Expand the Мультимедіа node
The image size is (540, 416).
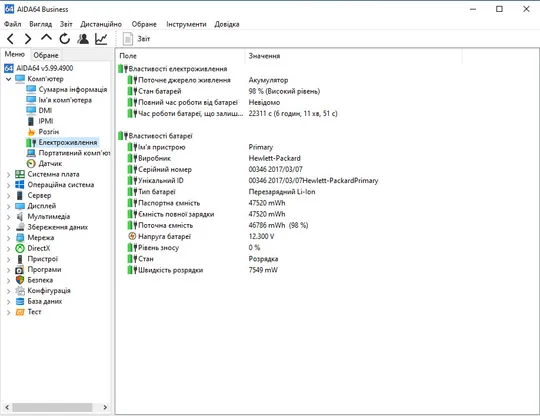(x=9, y=217)
